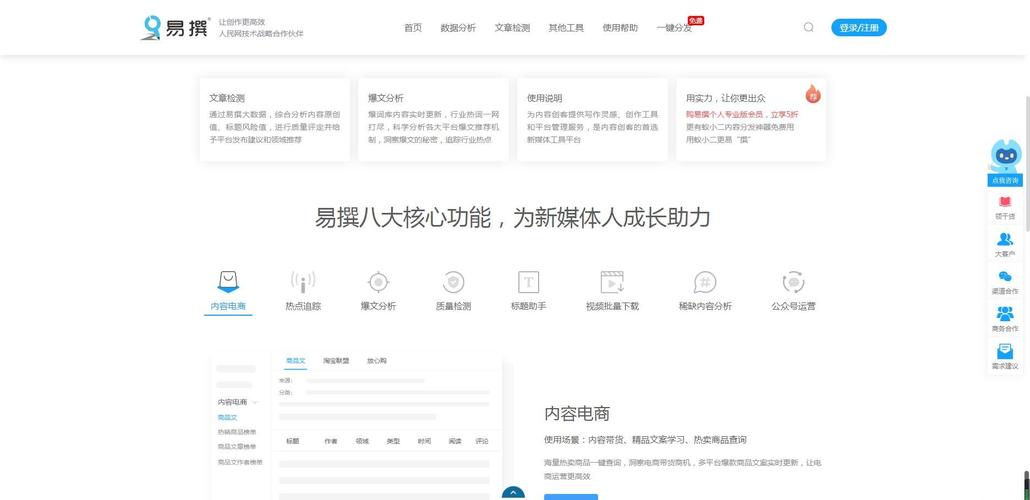Select the 公众号运营 icon
The height and width of the screenshot is (500, 1030).
point(793,282)
